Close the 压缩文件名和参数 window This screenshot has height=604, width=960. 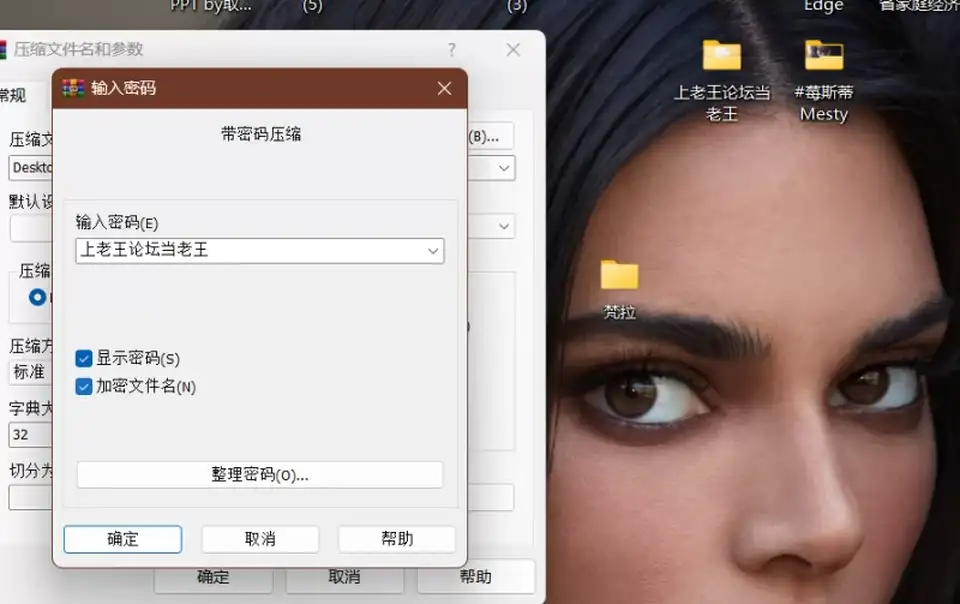pos(513,50)
